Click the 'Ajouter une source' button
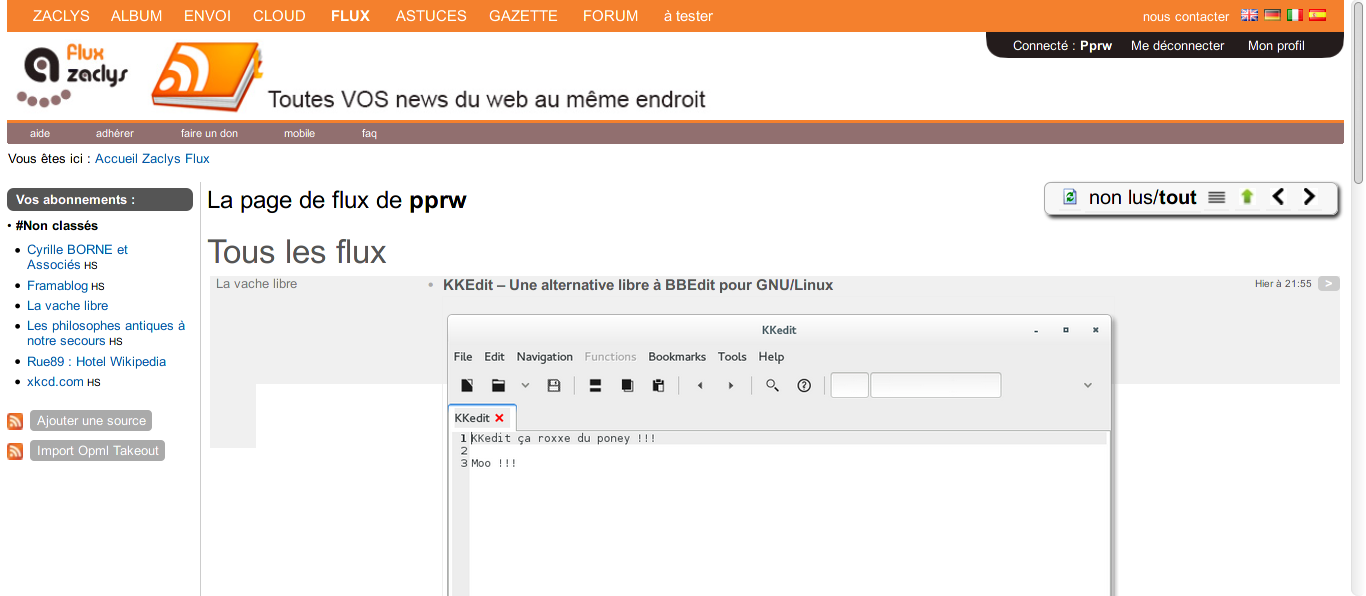1366x596 pixels. click(x=91, y=421)
